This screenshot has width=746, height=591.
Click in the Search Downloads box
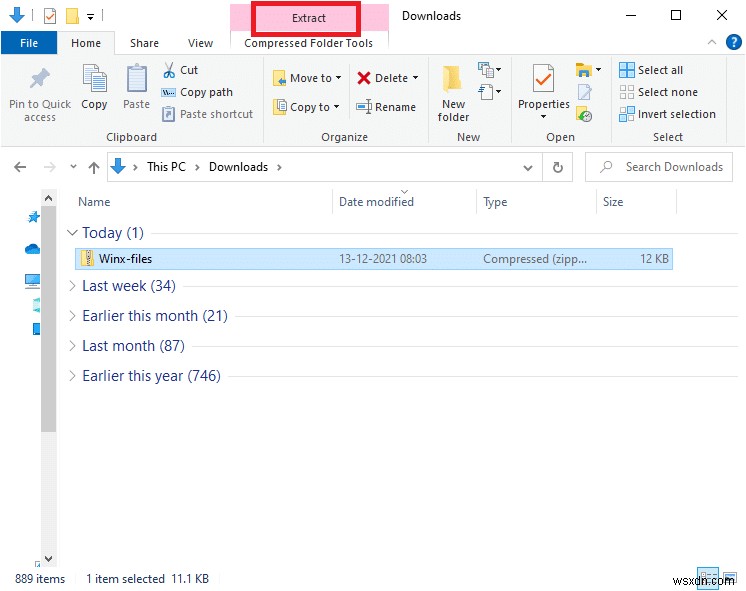[659, 167]
